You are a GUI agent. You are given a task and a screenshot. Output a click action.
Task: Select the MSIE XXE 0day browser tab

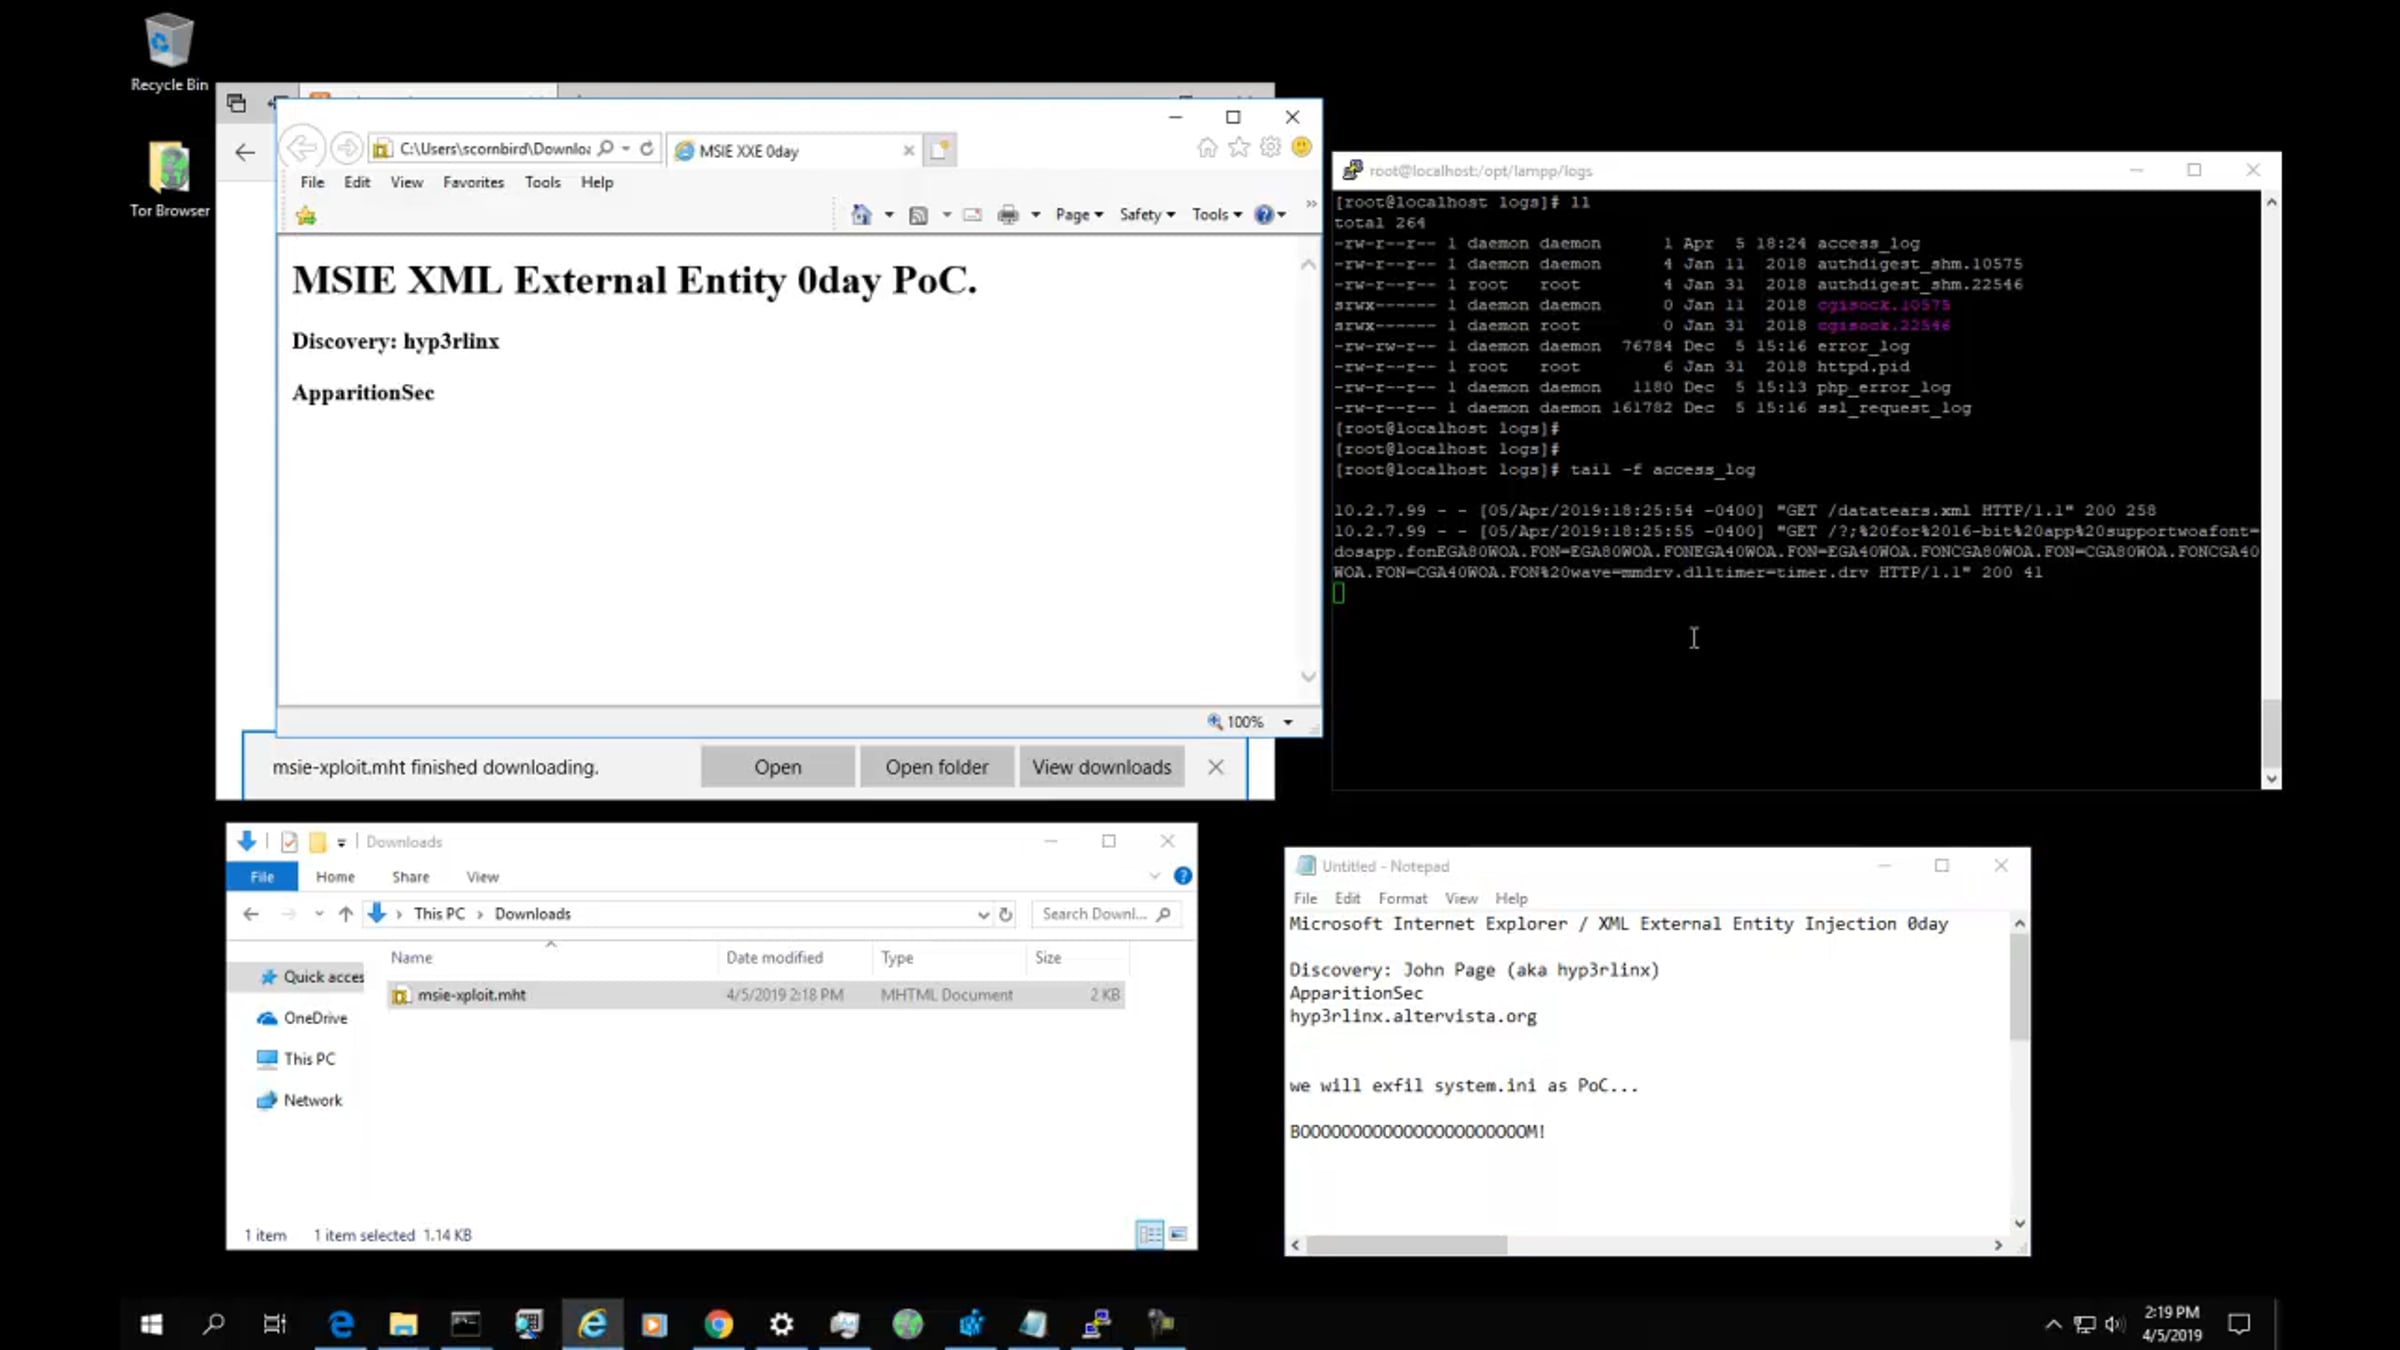tap(795, 150)
